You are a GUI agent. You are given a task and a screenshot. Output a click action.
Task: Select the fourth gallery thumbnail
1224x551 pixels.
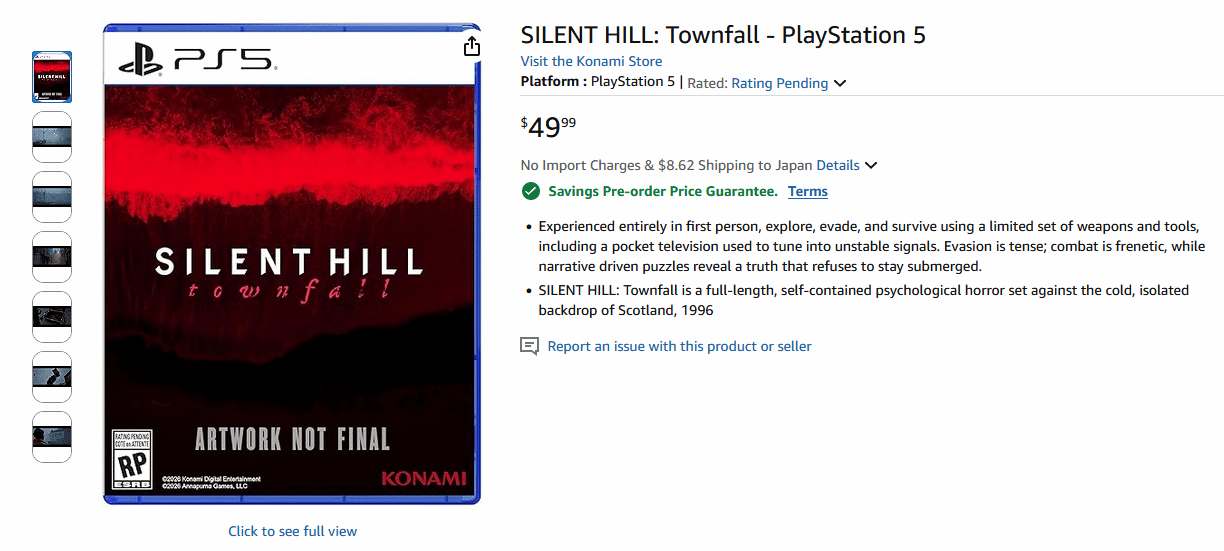point(52,257)
